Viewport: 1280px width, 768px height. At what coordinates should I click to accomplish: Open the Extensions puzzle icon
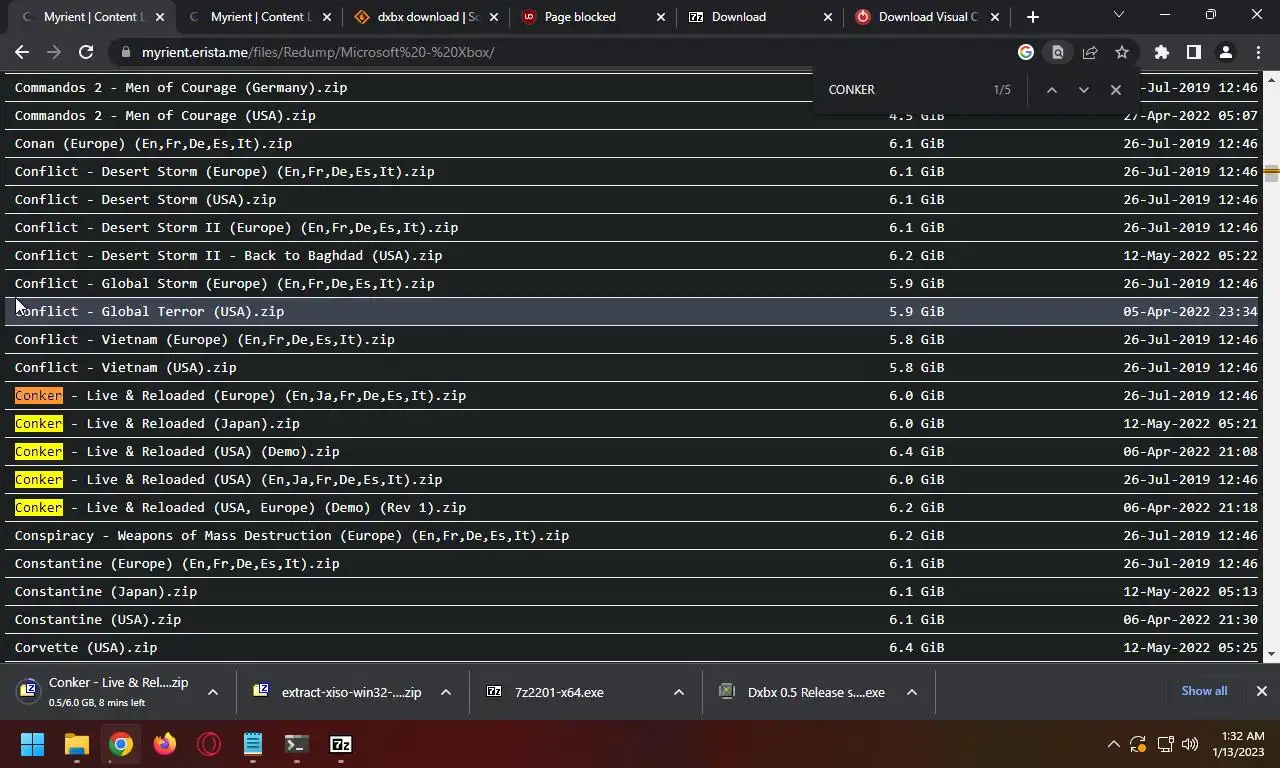1161,52
